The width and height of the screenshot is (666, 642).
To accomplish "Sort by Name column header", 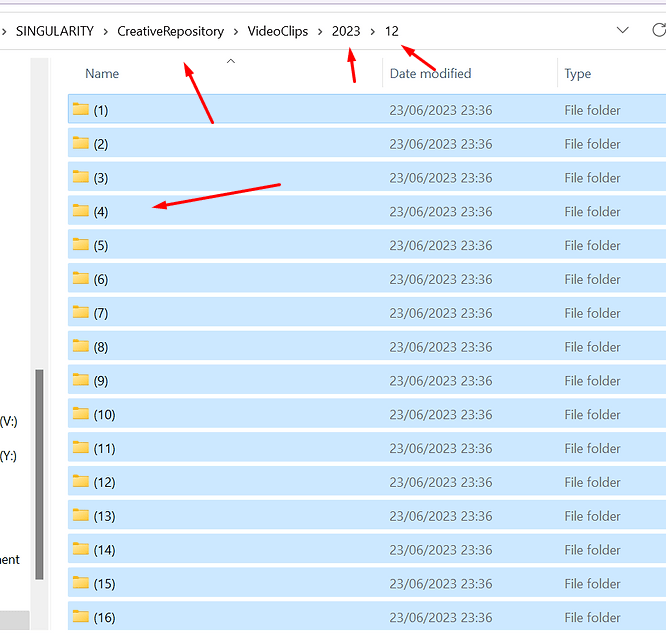I will pyautogui.click(x=102, y=74).
